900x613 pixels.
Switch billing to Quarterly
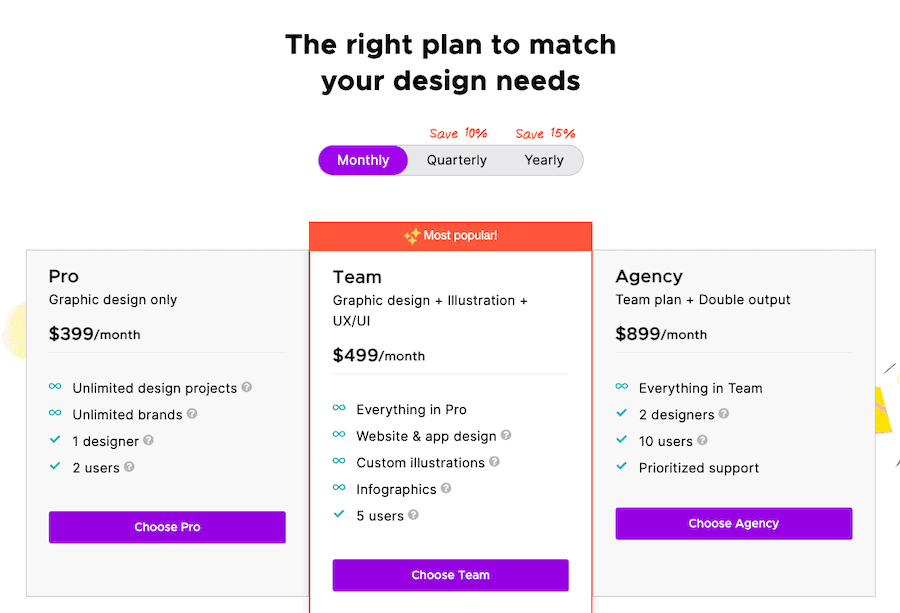tap(457, 160)
